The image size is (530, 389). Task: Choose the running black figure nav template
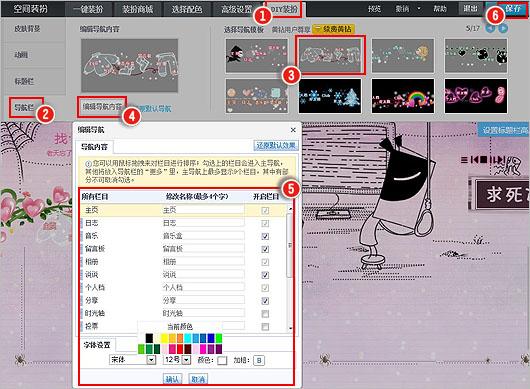point(257,55)
